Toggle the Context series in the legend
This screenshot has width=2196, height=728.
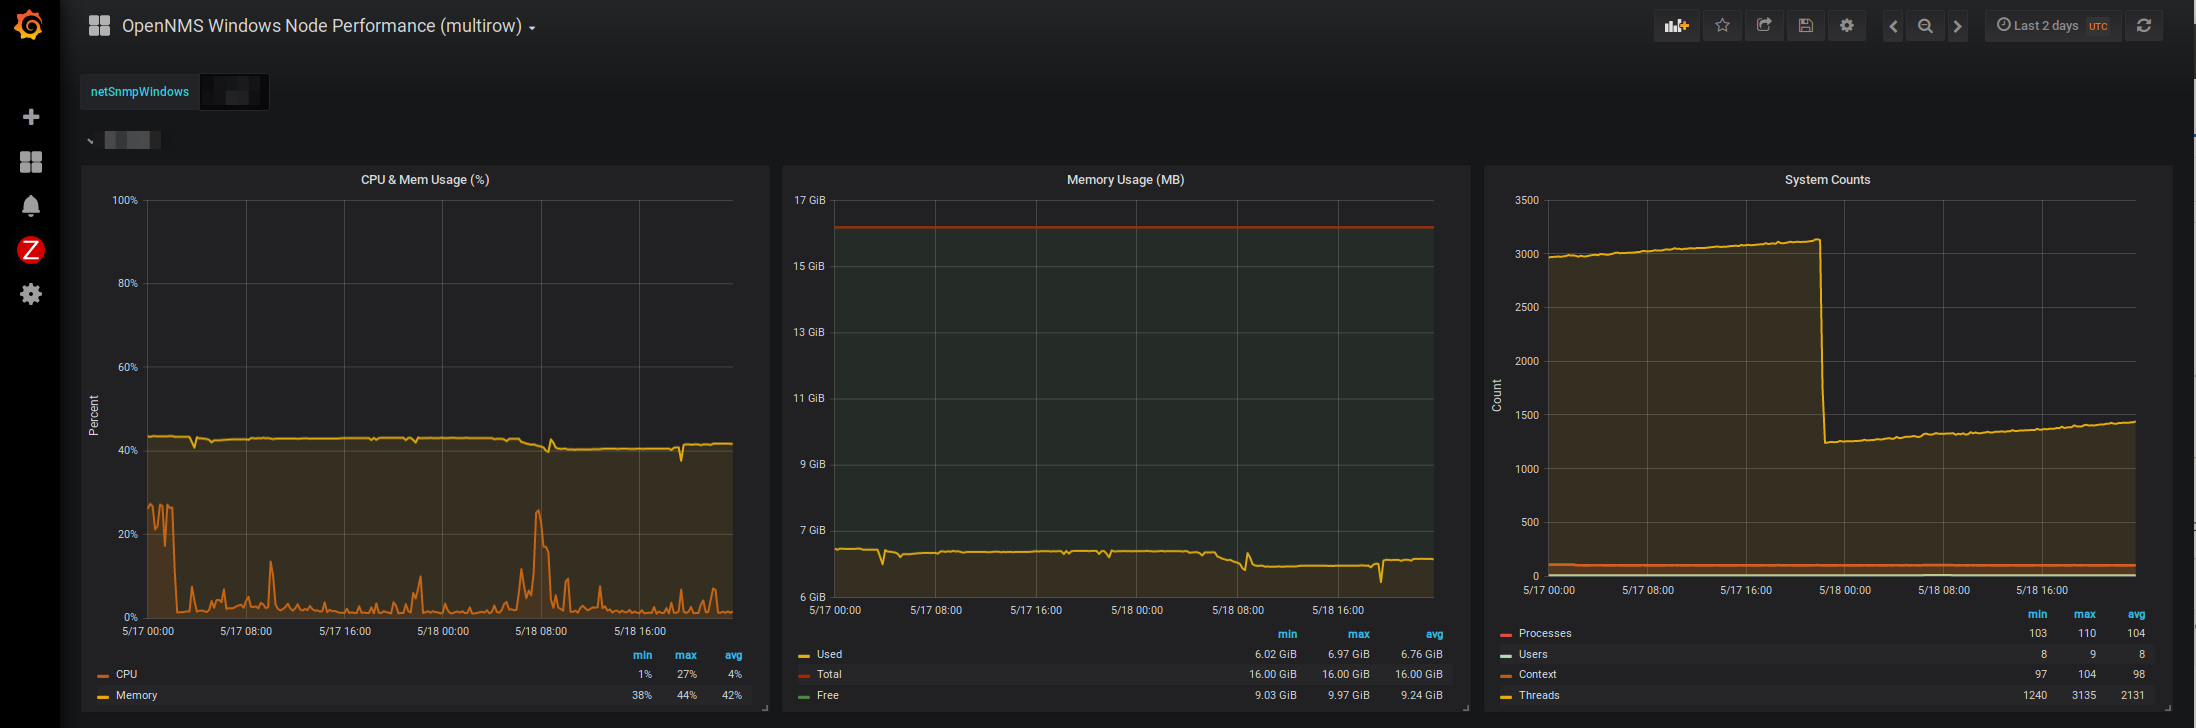coord(1537,675)
